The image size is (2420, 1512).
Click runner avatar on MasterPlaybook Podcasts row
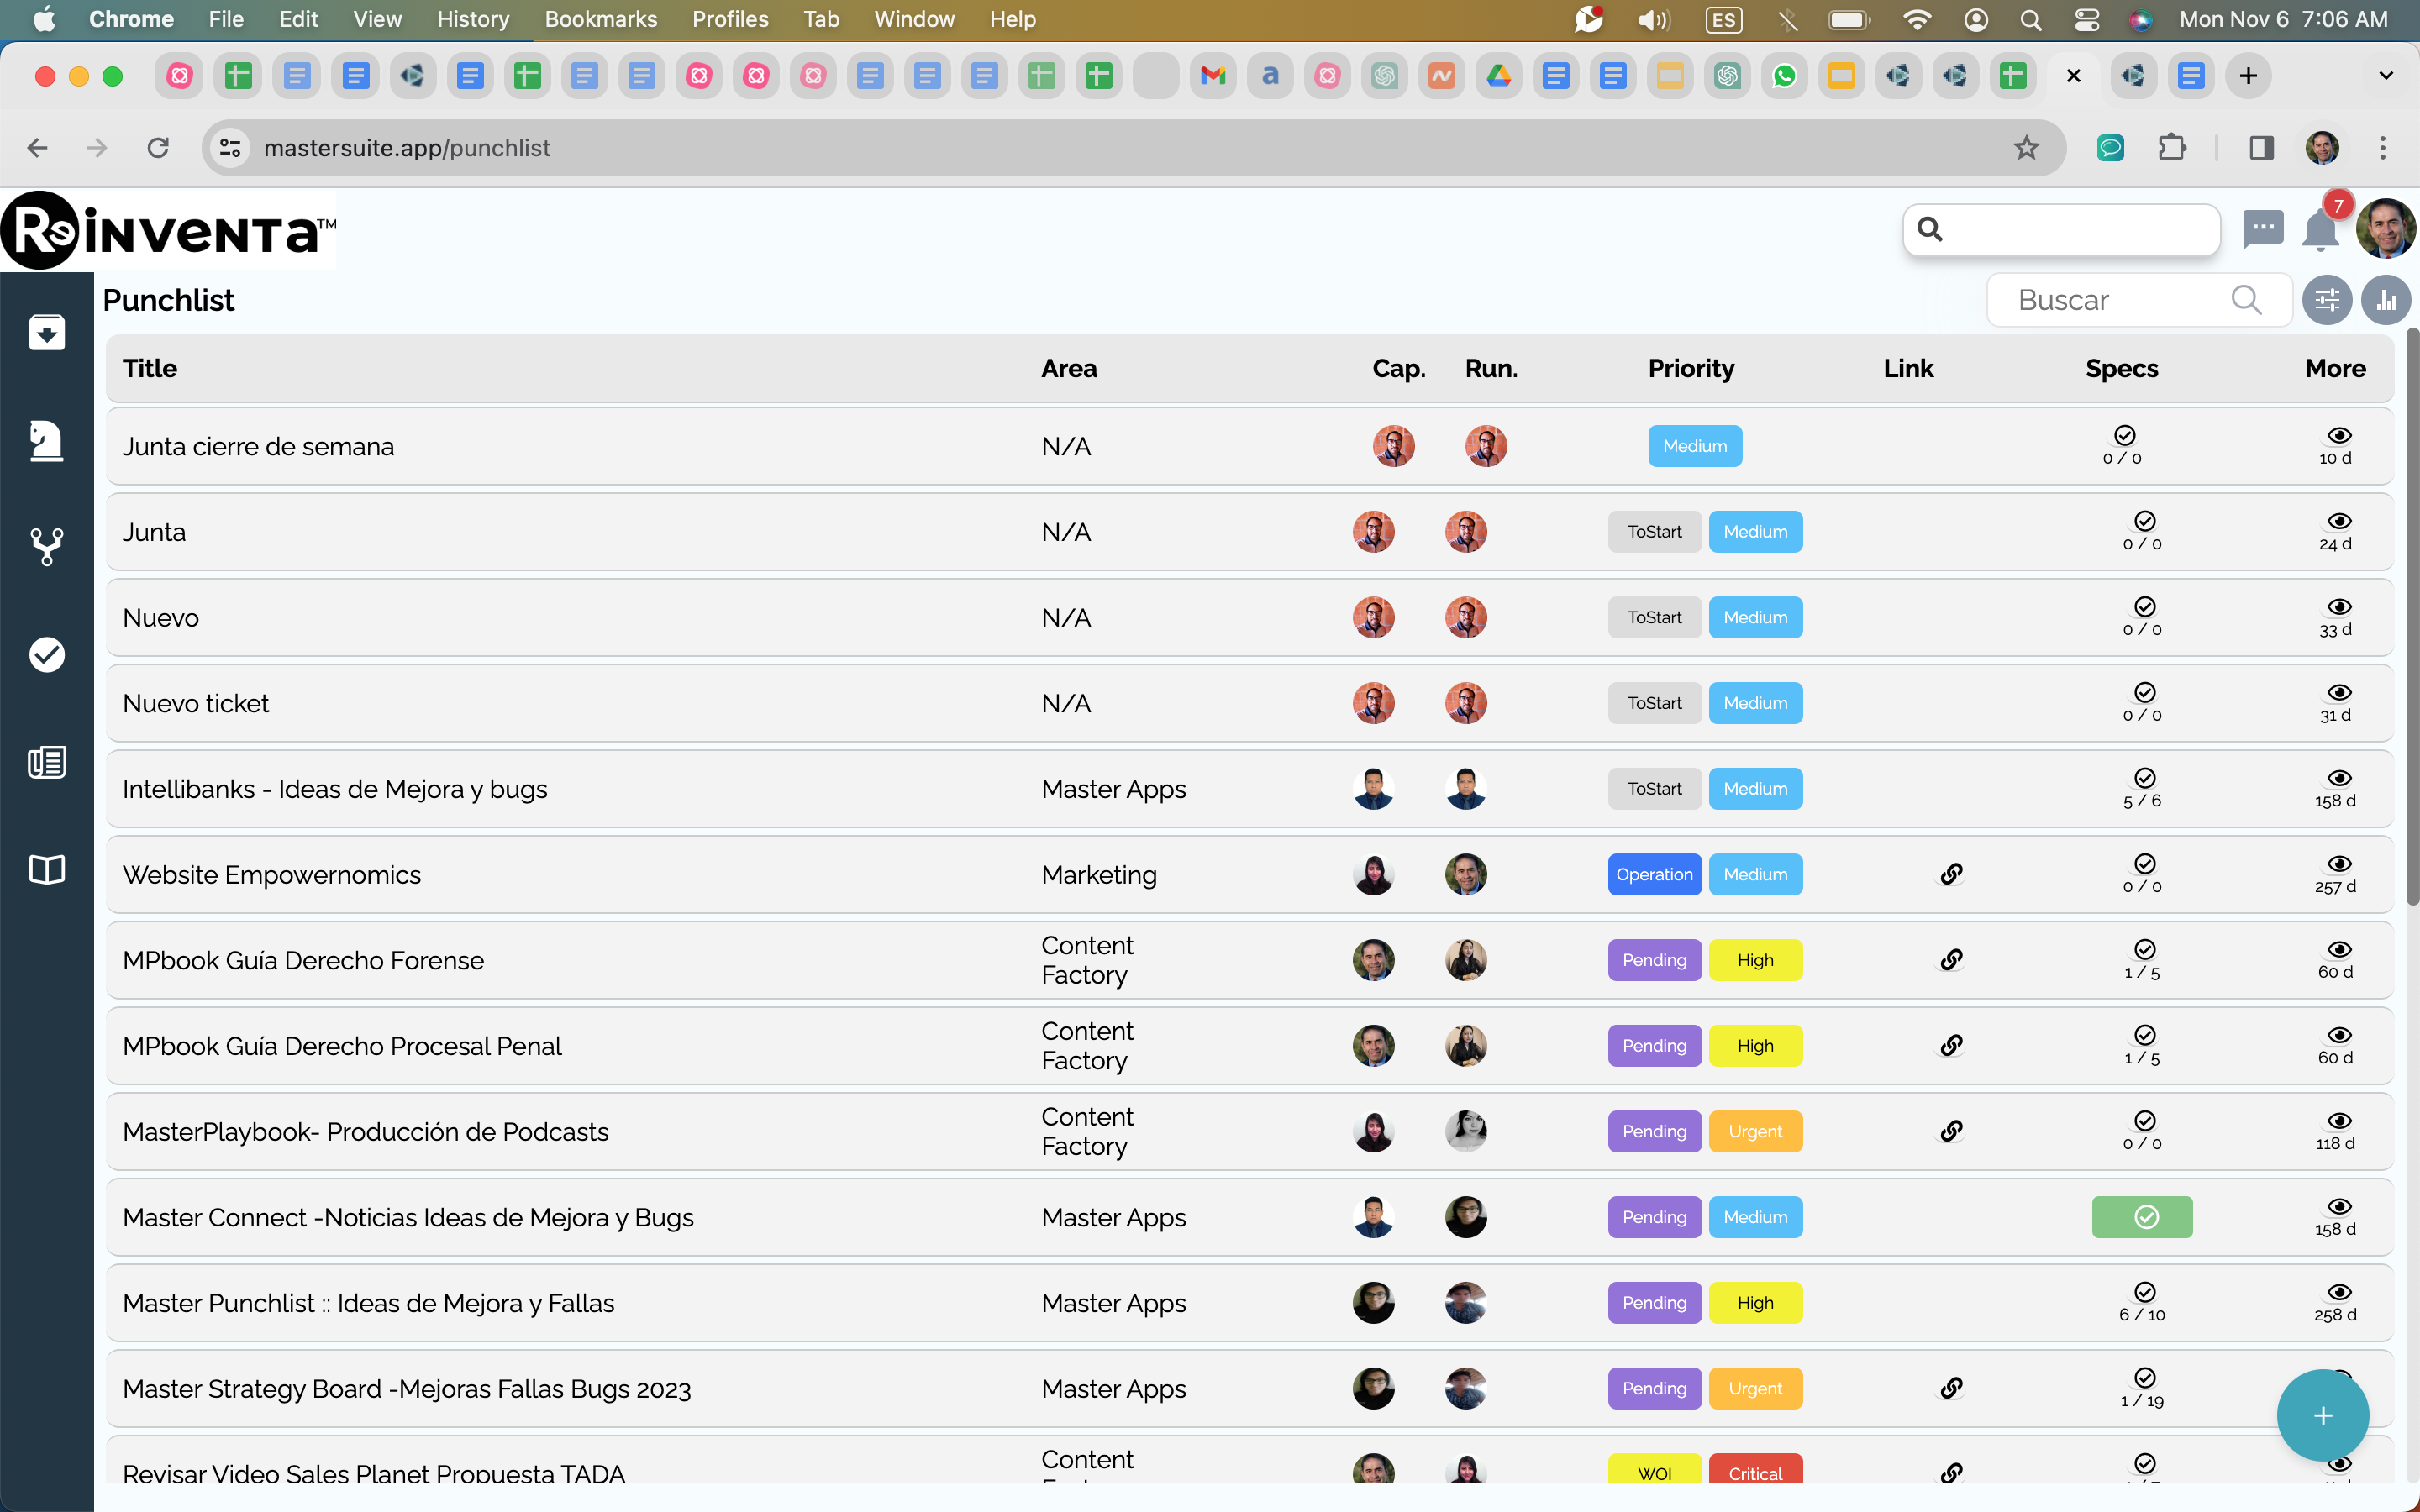point(1466,1131)
